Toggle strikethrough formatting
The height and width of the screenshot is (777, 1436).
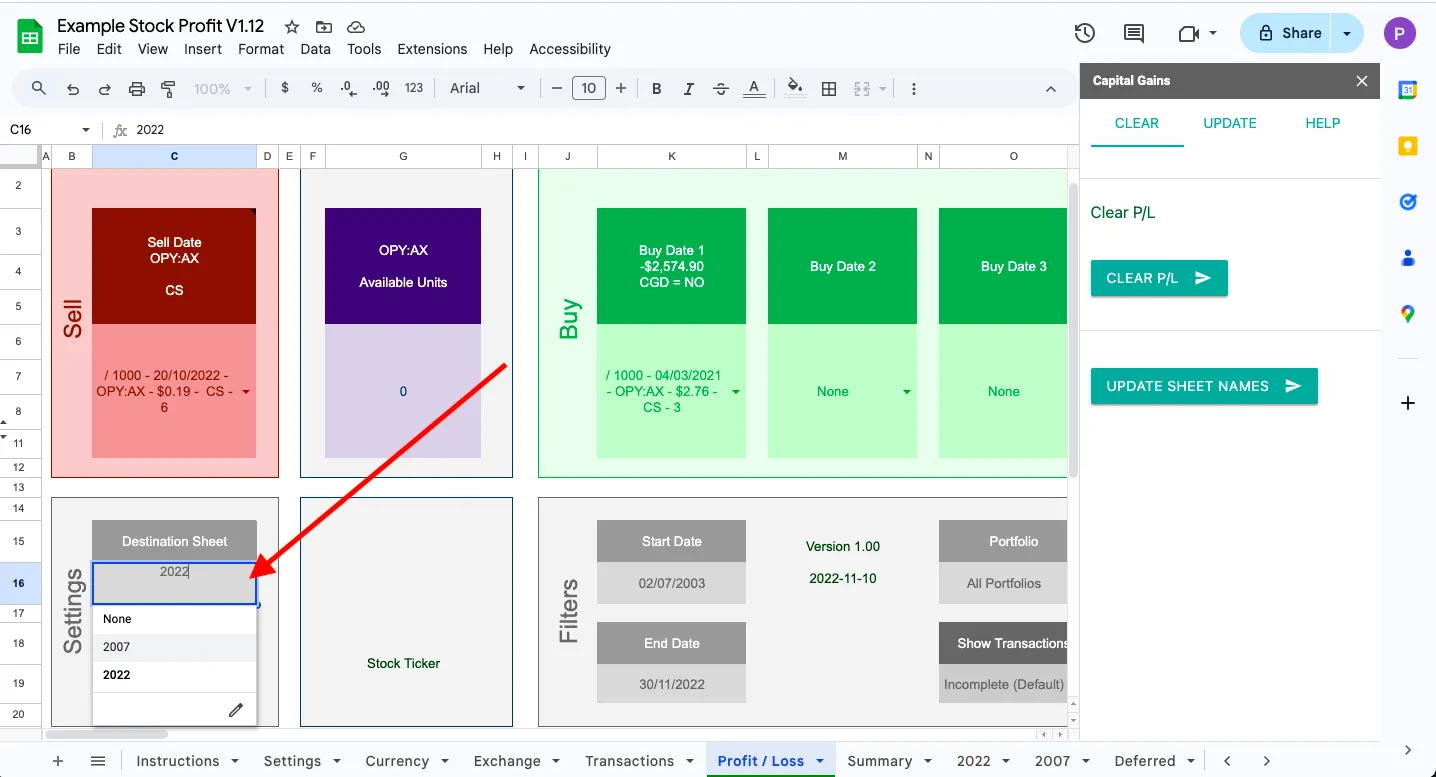tap(721, 89)
